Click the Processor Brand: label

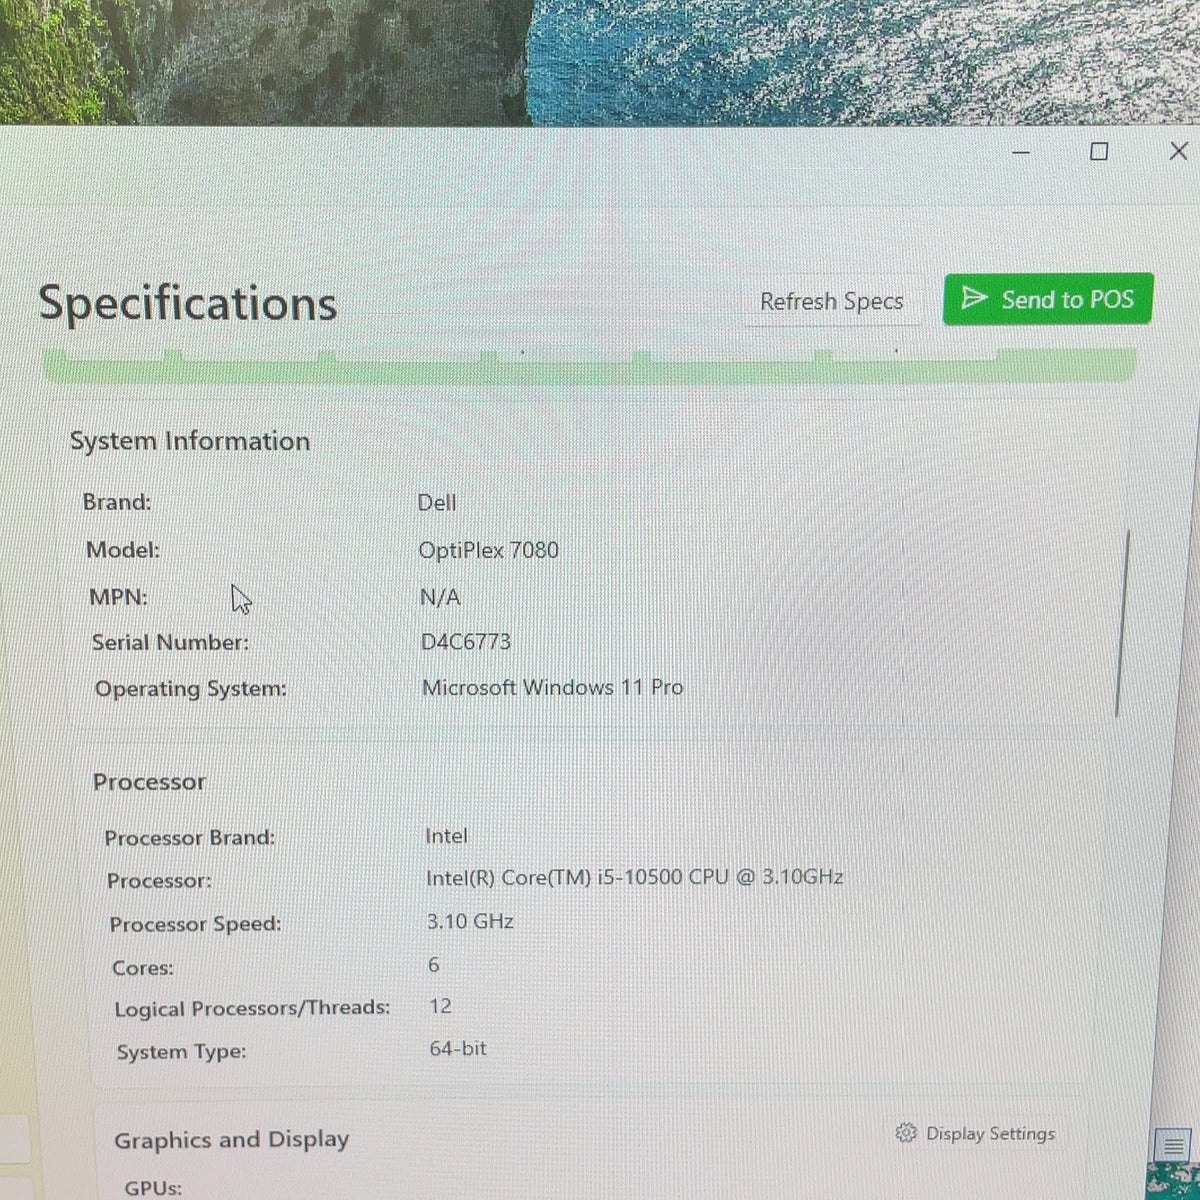190,838
